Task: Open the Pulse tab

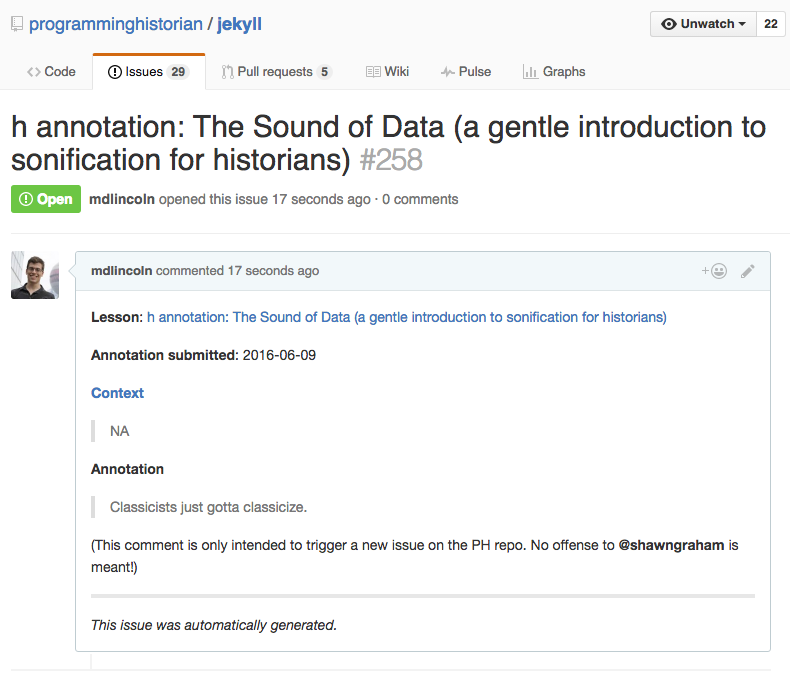Action: tap(466, 72)
